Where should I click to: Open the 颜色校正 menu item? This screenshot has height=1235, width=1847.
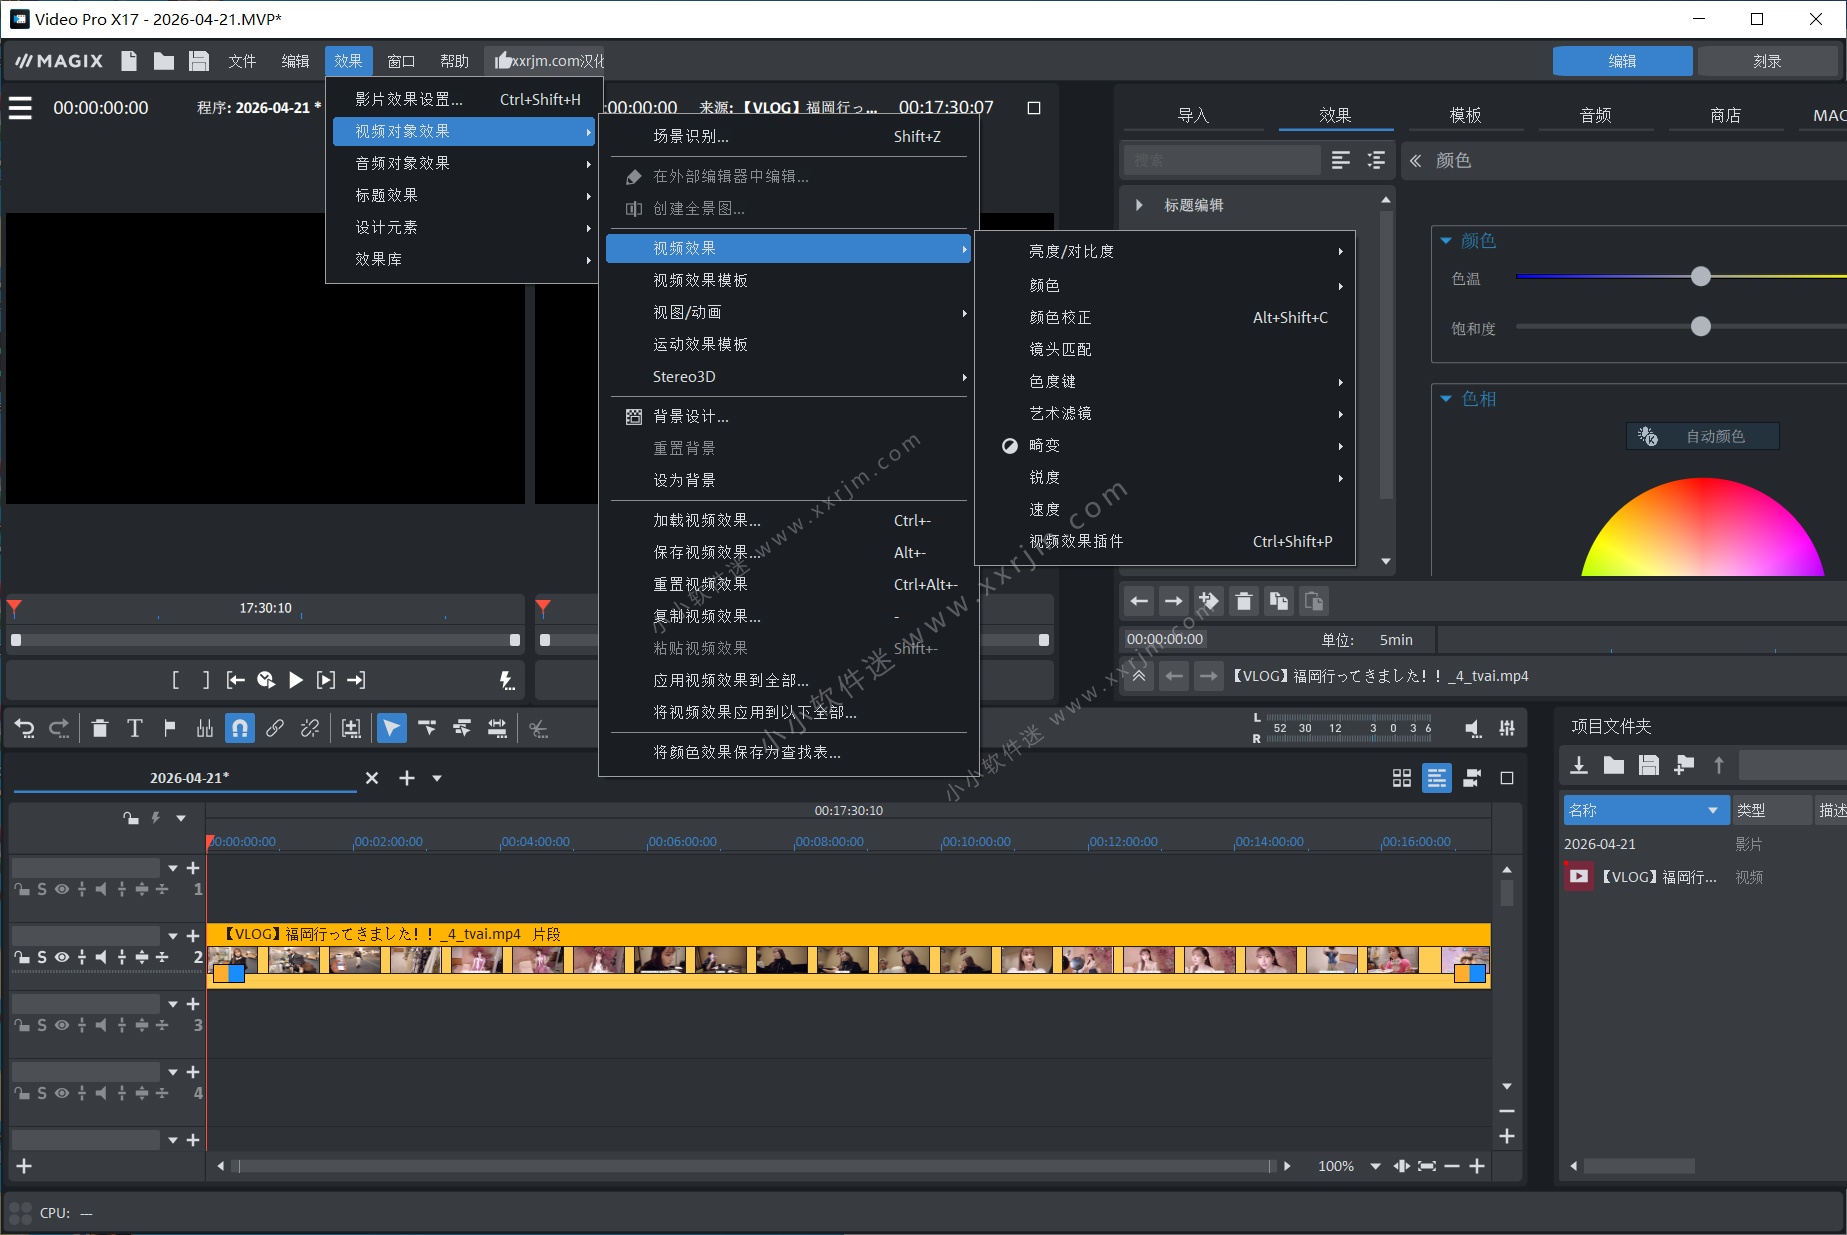(1060, 317)
